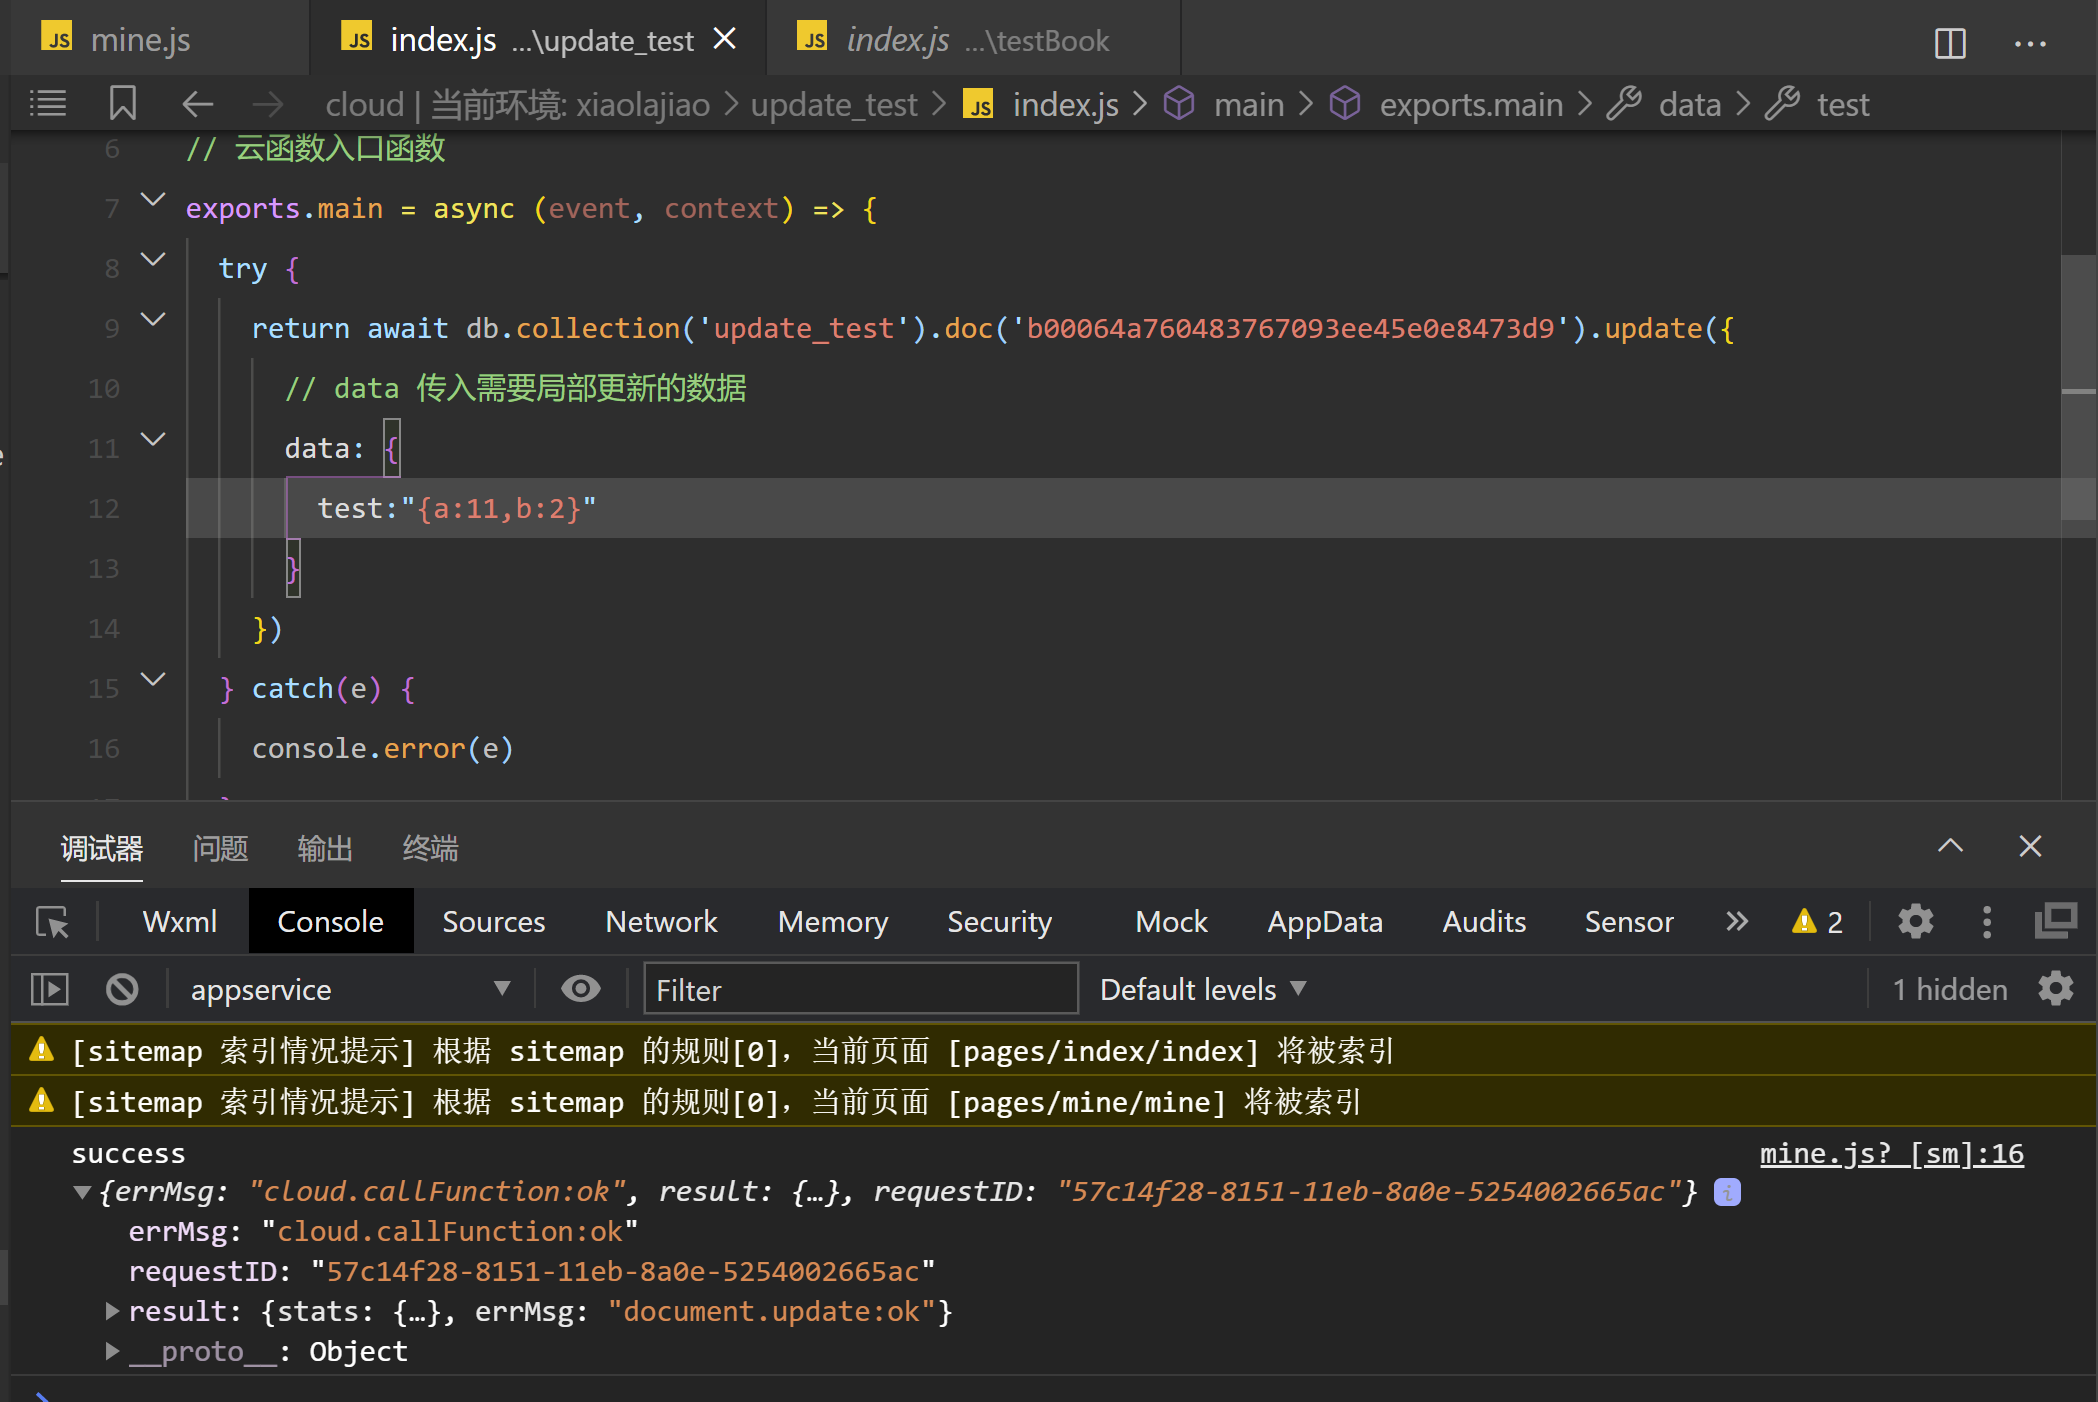Open the Default levels dropdown
The width and height of the screenshot is (2098, 1402).
[x=1202, y=989]
